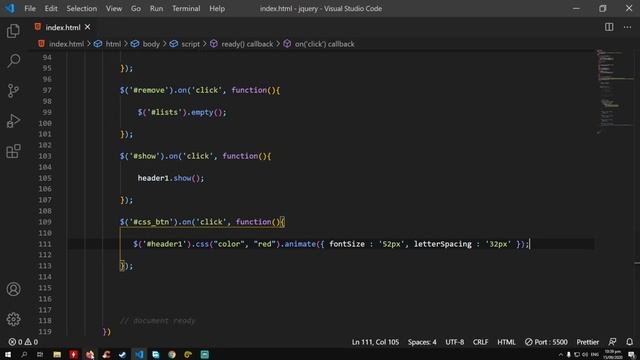Image resolution: width=640 pixels, height=360 pixels.
Task: Change indentation via Spaces: 4
Action: point(422,342)
